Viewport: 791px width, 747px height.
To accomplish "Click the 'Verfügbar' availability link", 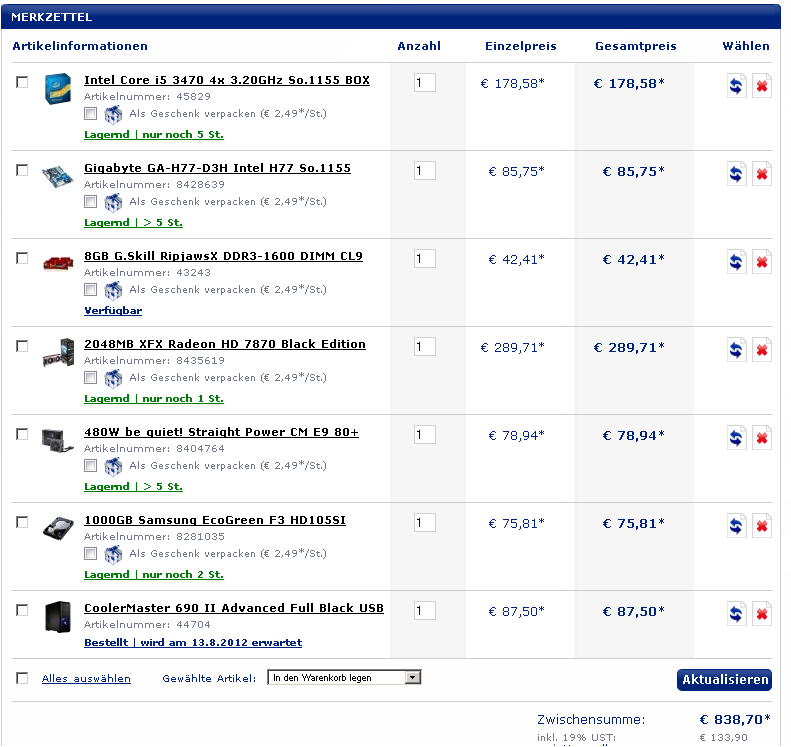I will [x=113, y=311].
